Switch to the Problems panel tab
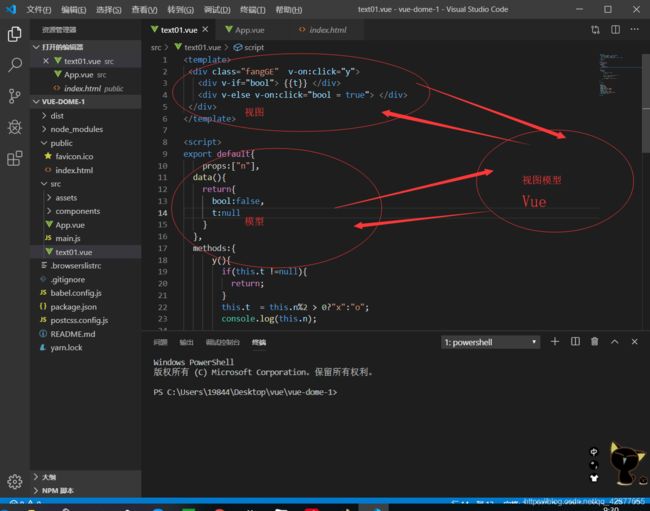 [160, 342]
